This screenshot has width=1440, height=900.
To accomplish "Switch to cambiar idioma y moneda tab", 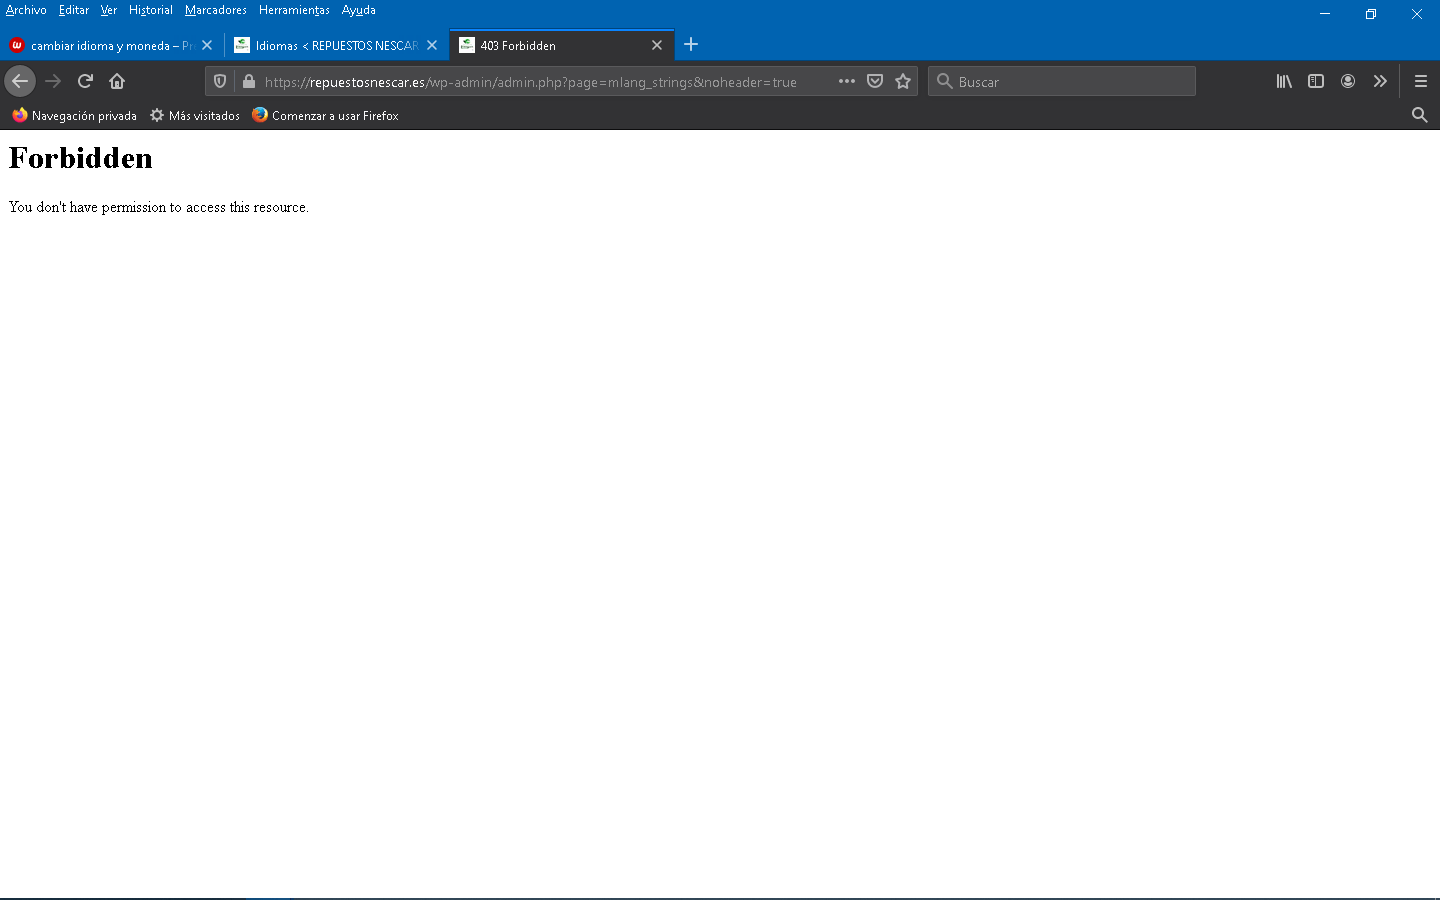I will (x=110, y=45).
